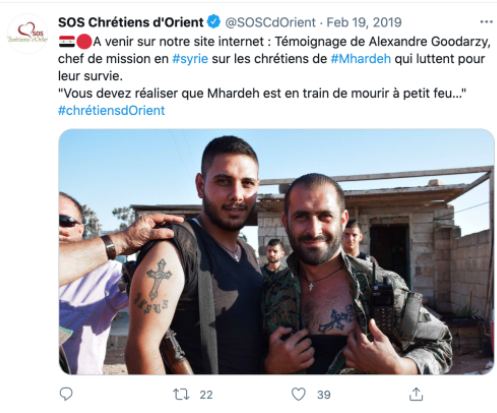Image resolution: width=497 pixels, height=413 pixels.
Task: Click the reply speech bubble icon
Action: tap(66, 394)
